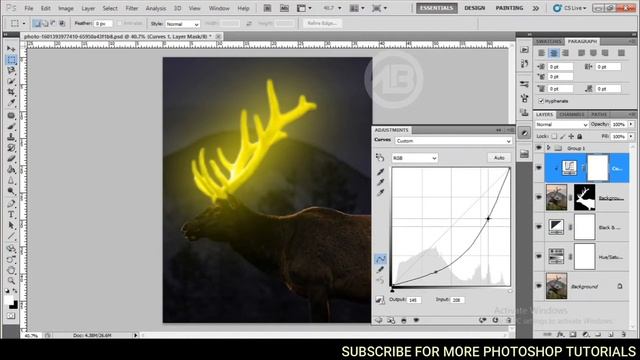Switch to the Paths tab

[599, 115]
